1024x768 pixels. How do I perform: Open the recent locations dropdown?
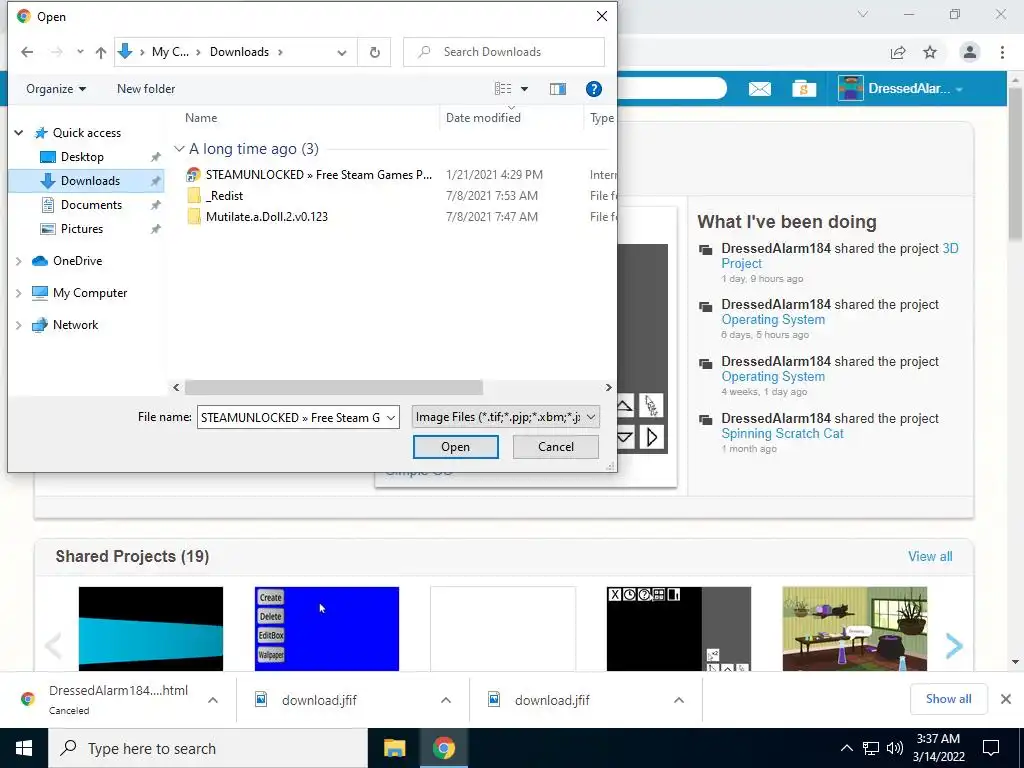[80, 52]
